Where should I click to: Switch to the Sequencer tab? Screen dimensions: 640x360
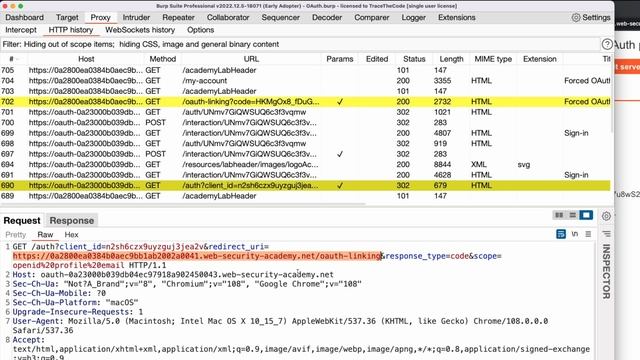[x=280, y=18]
